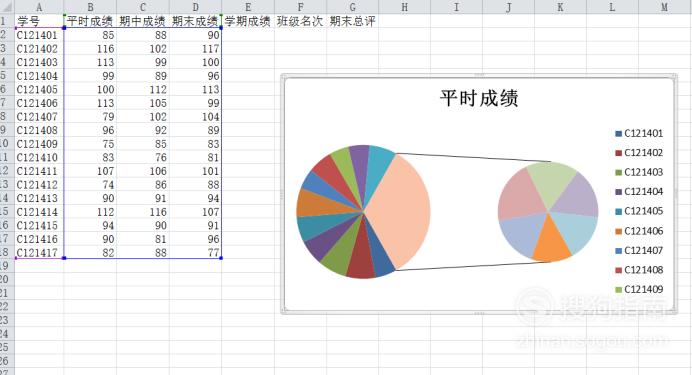
Task: Select cell containing C121411
Action: (39, 171)
